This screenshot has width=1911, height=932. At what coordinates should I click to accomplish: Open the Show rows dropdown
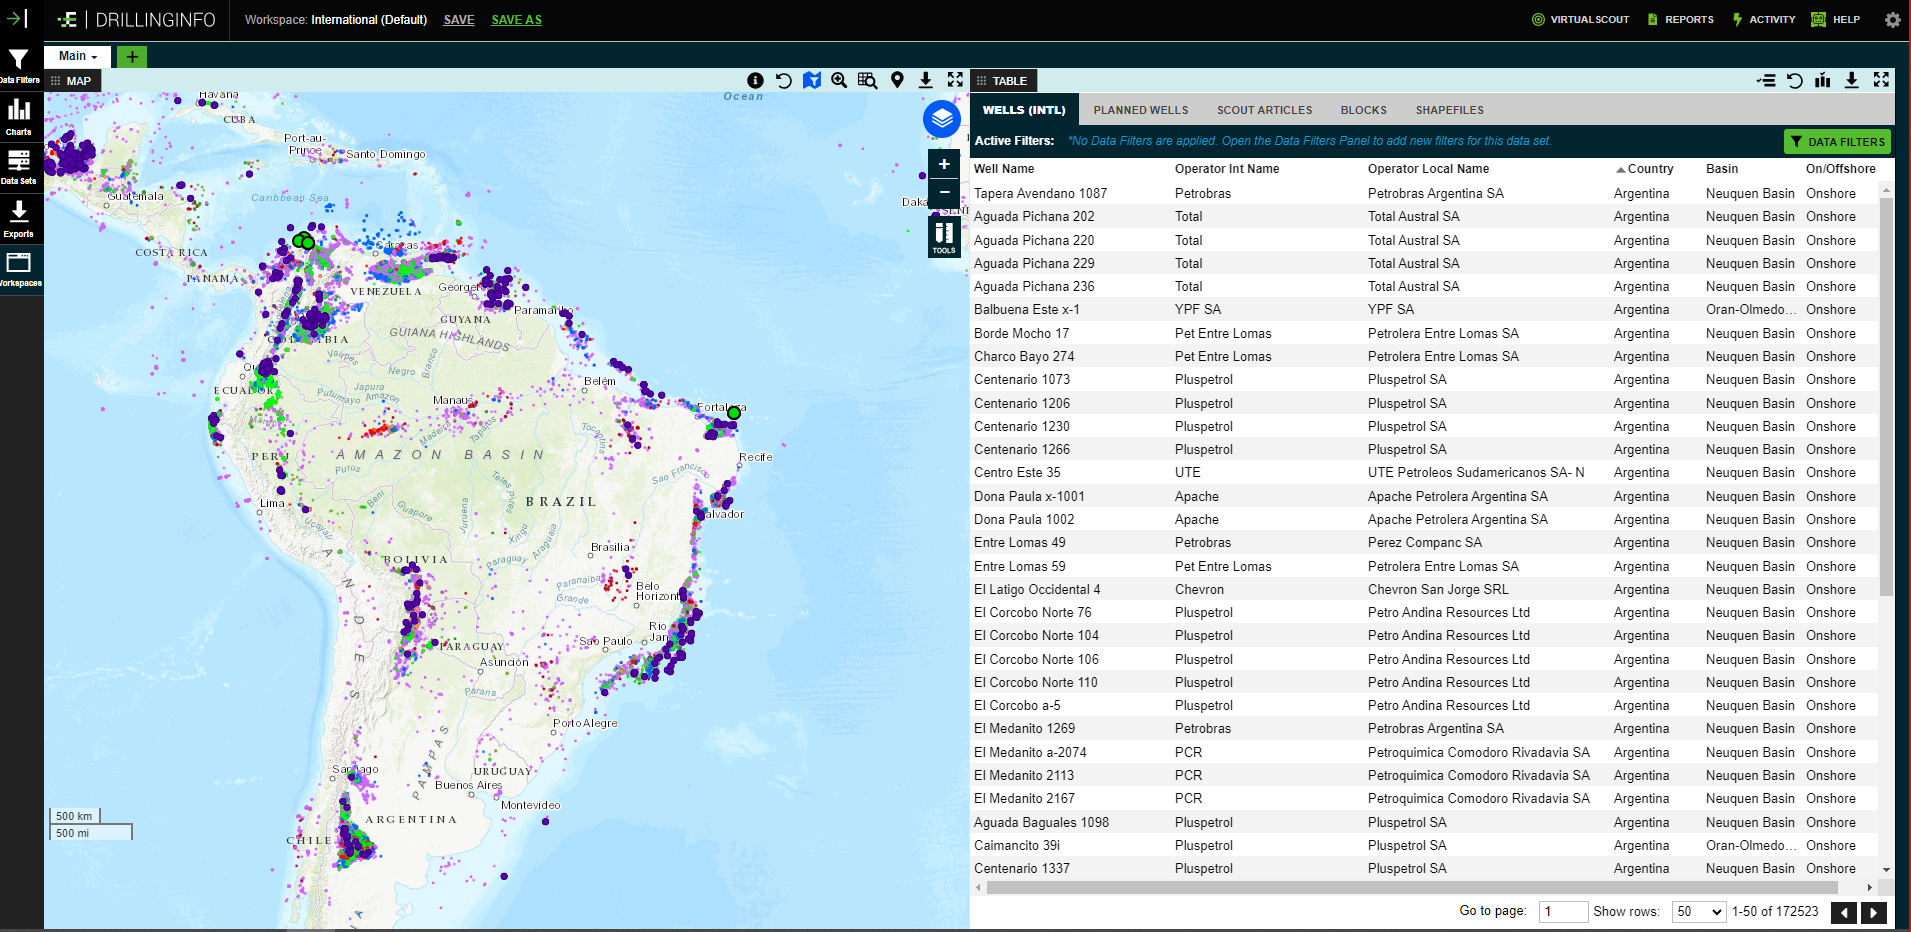(x=1699, y=912)
